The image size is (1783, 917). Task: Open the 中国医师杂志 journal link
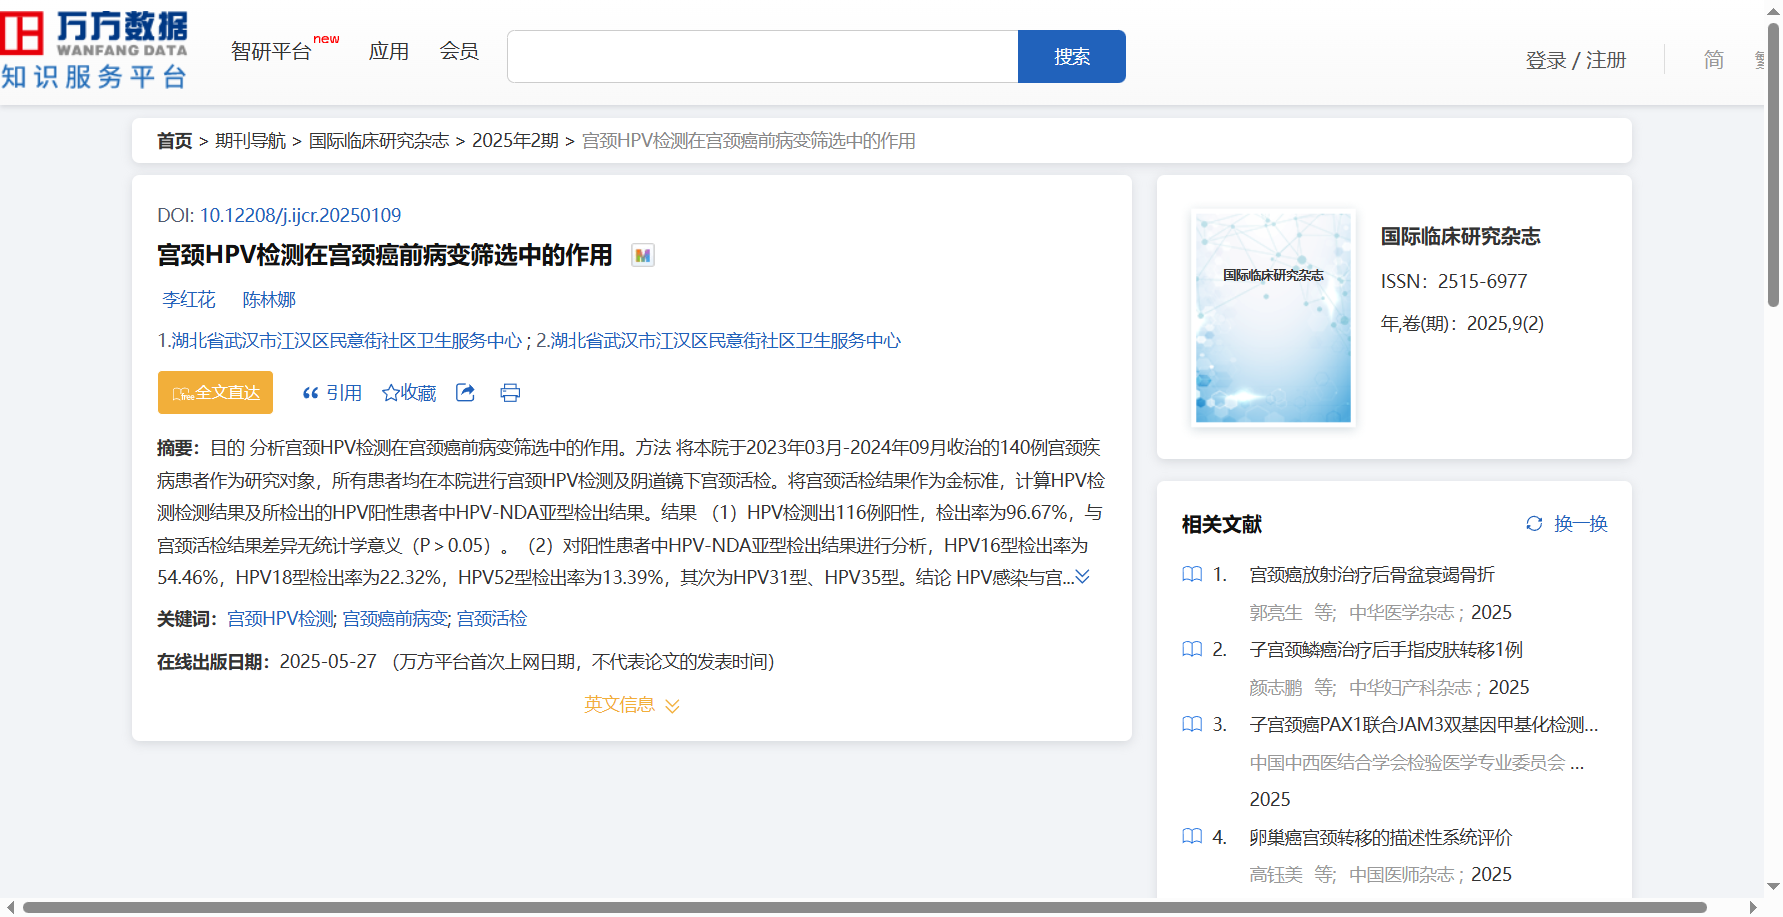coord(1402,874)
